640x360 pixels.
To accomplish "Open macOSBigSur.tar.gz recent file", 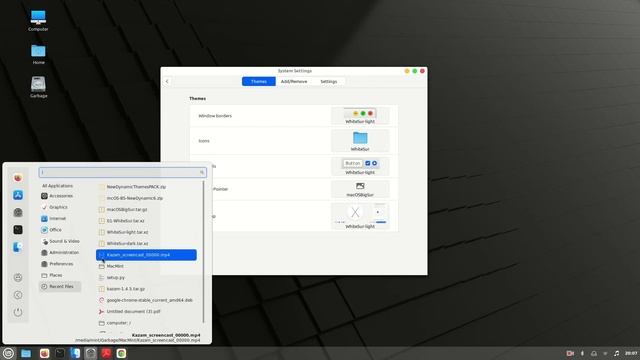I will tap(146, 209).
